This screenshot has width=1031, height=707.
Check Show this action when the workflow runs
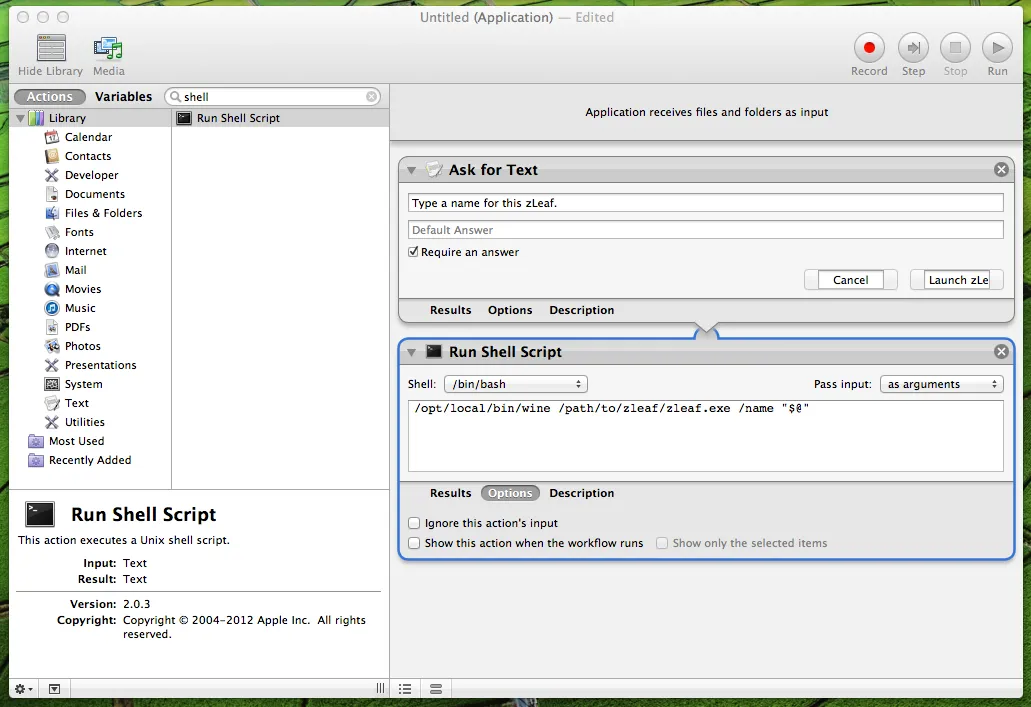coord(414,542)
